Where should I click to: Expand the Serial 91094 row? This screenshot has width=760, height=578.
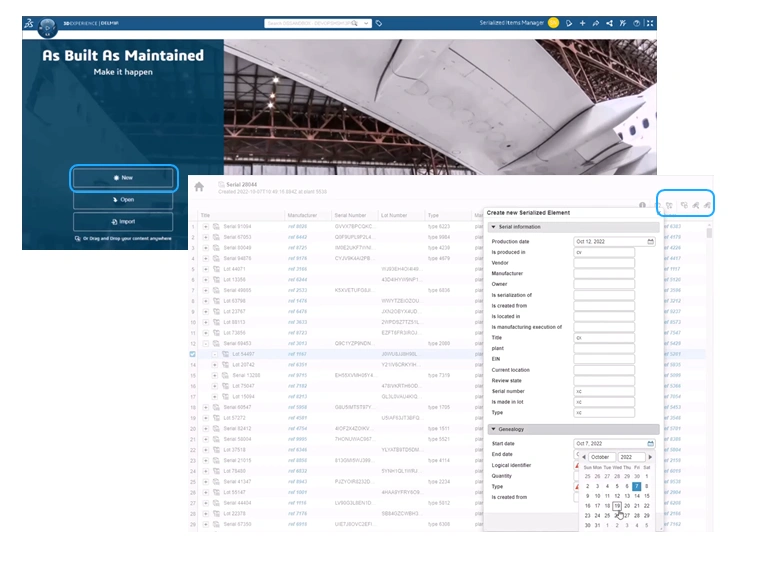206,226
